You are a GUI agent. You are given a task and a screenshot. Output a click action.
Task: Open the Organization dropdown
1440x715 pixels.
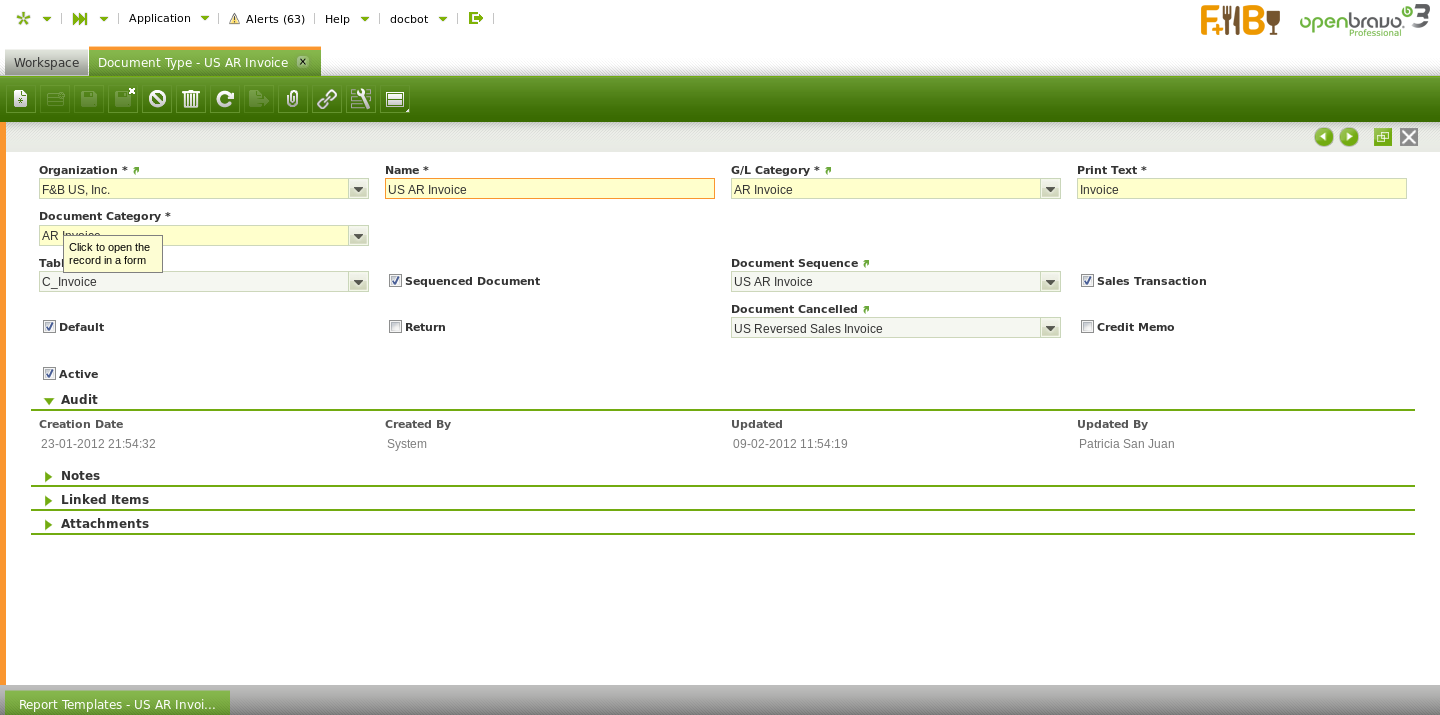[x=358, y=189]
